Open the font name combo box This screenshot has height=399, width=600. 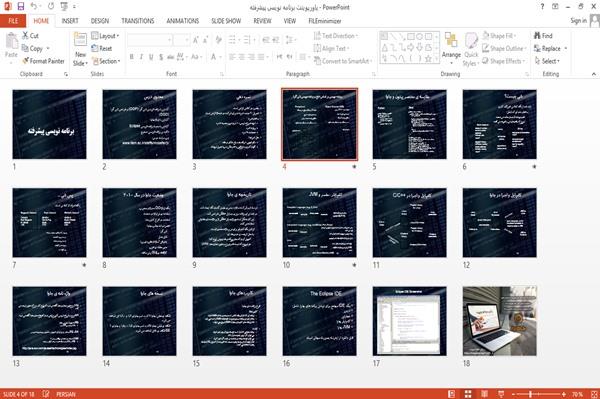tap(150, 39)
